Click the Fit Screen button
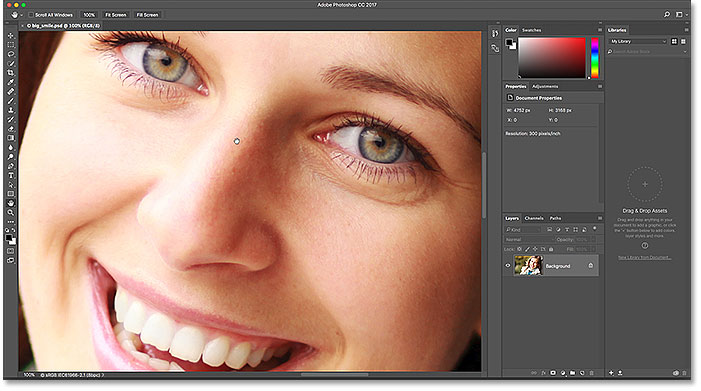 coord(116,15)
